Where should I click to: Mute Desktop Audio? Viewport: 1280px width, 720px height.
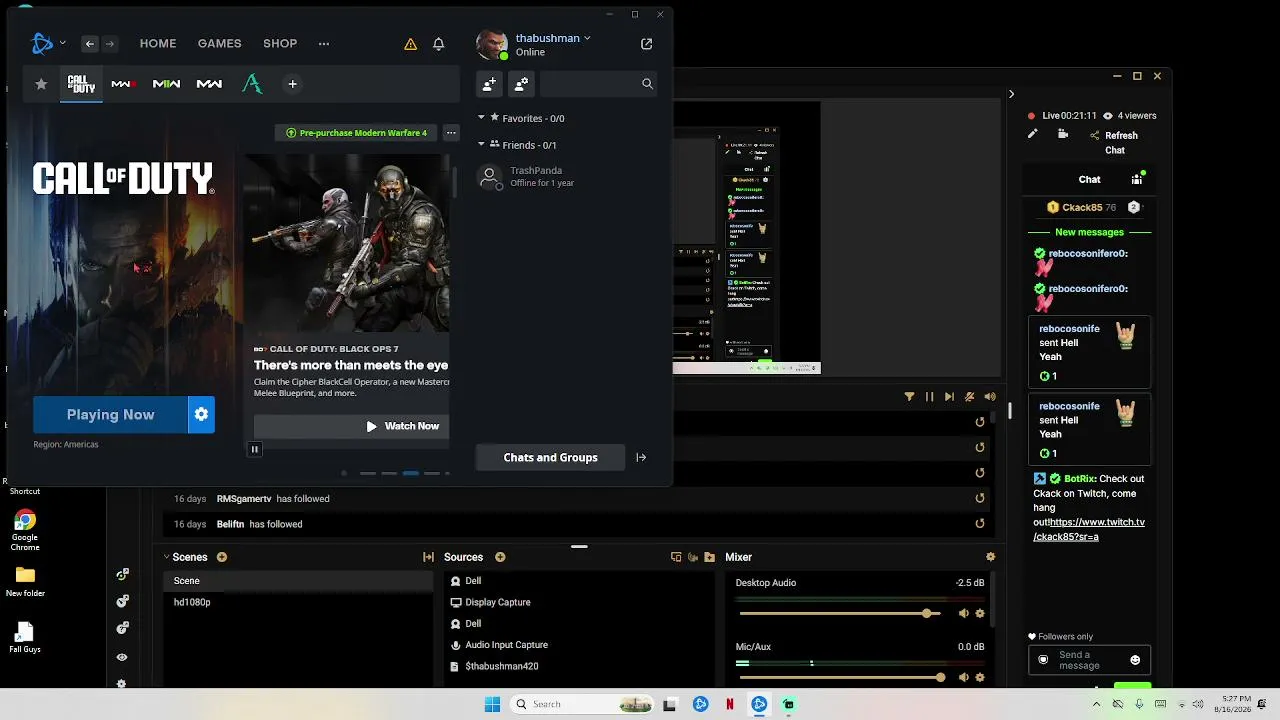tap(964, 613)
